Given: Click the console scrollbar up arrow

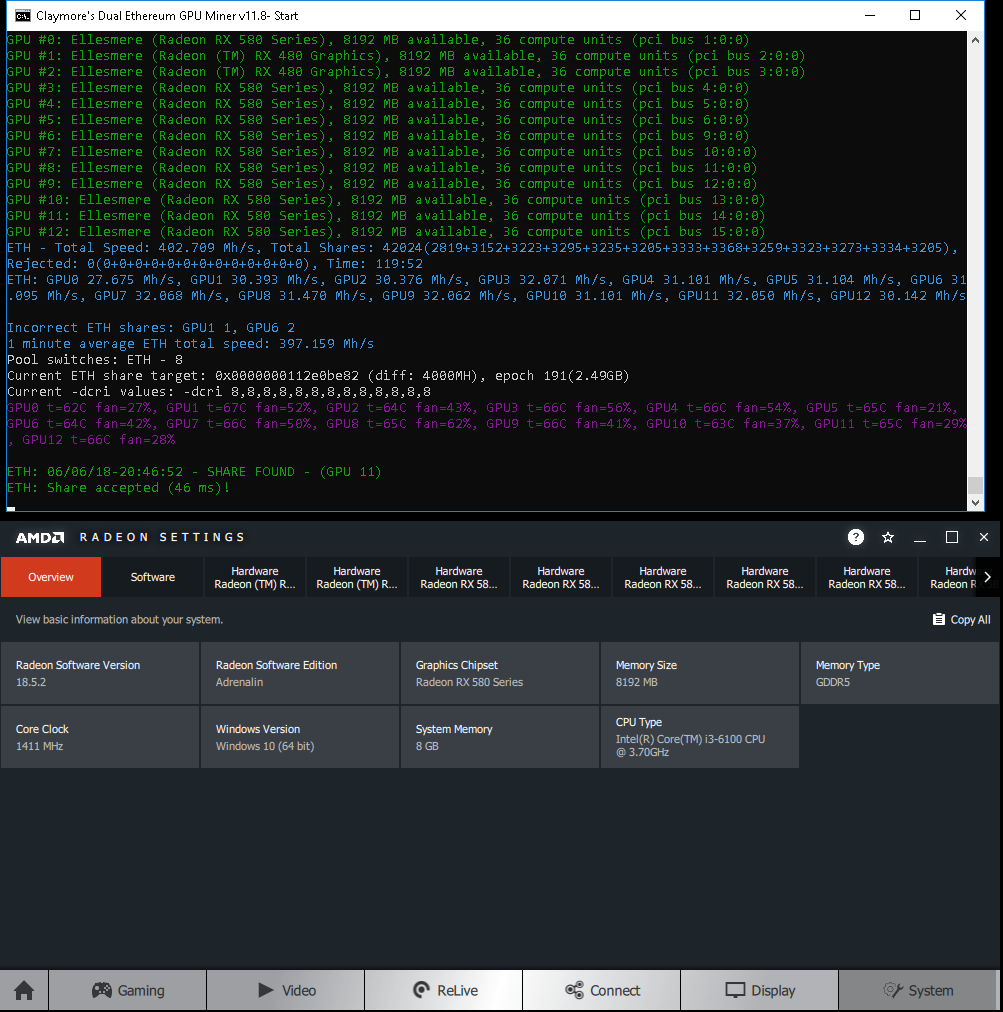Looking at the screenshot, I should click(975, 40).
